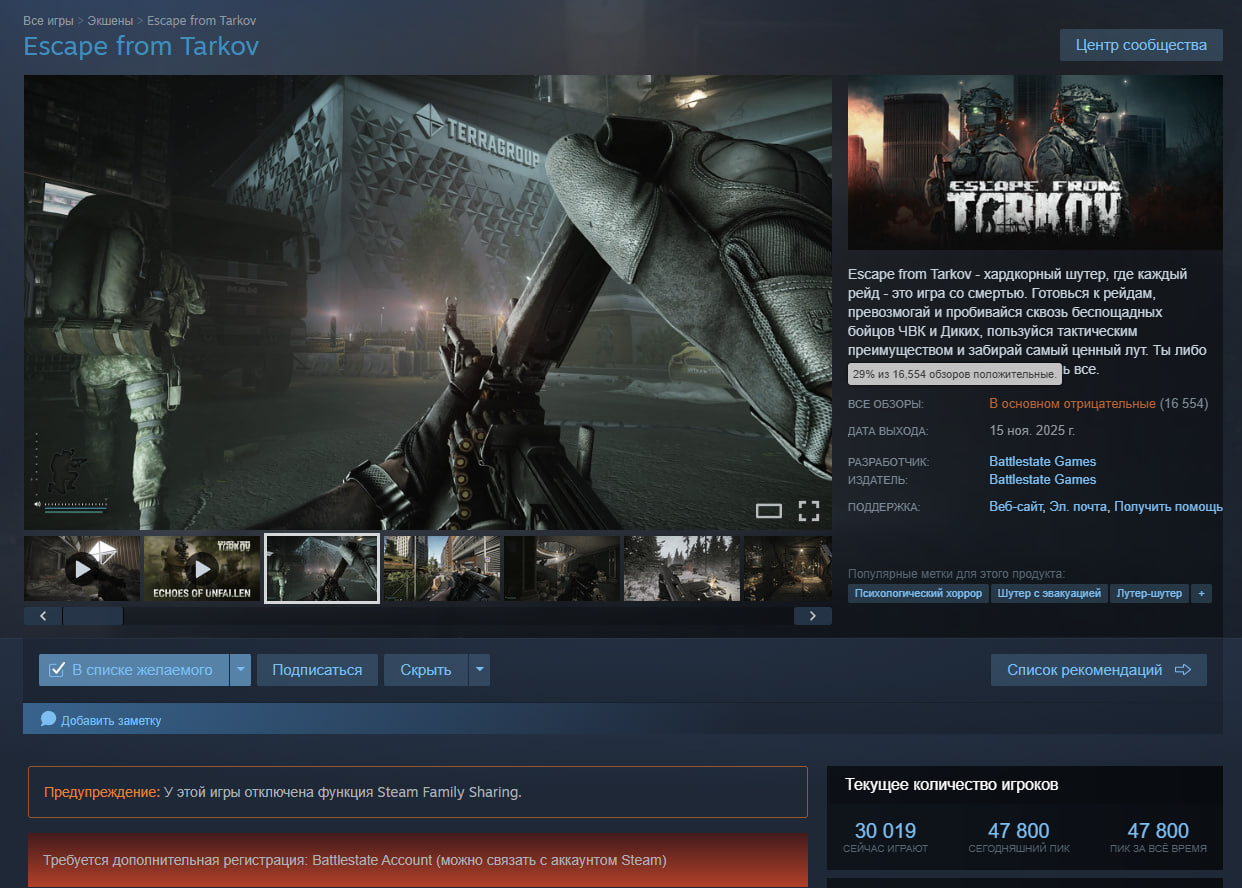Select the 'Лутер-шутер' tag
Screen dimensions: 1242x888
(1149, 594)
